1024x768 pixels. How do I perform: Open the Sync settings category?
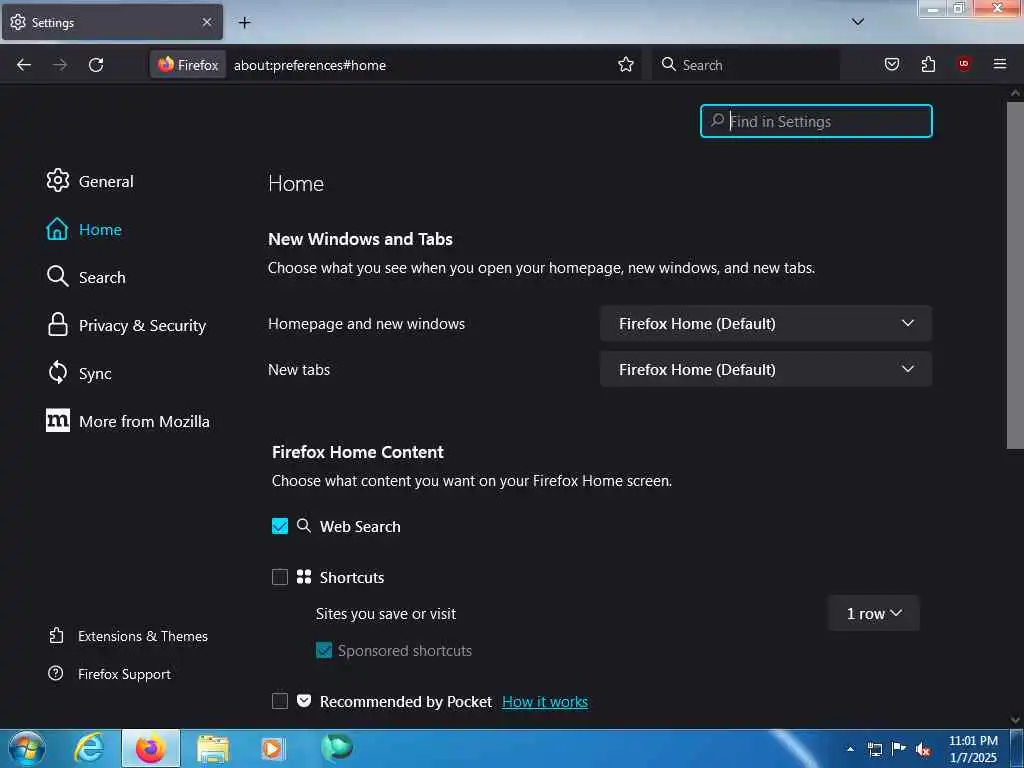[x=79, y=373]
